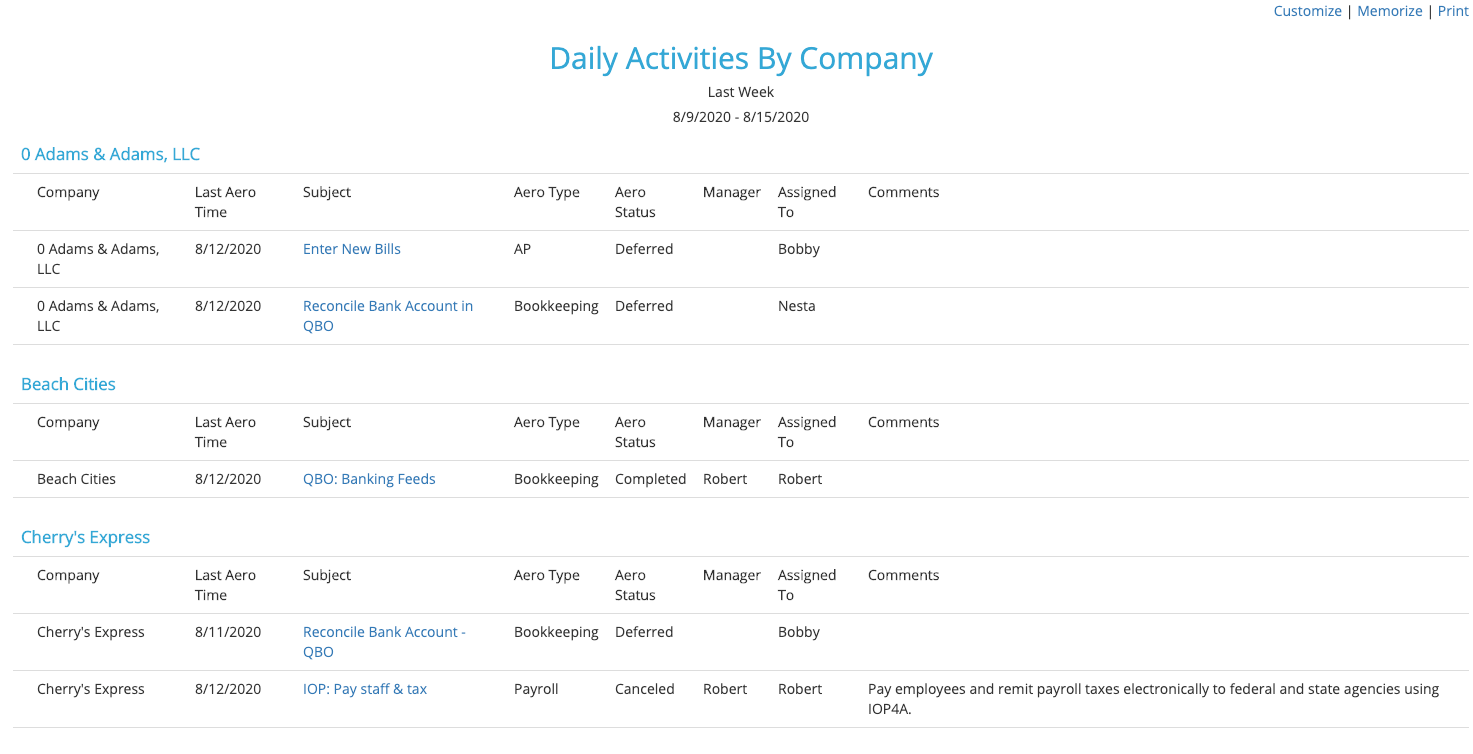Screen dimensions: 1473x754
Task: Select the Completed status for Beach Cities
Action: pyautogui.click(x=650, y=479)
